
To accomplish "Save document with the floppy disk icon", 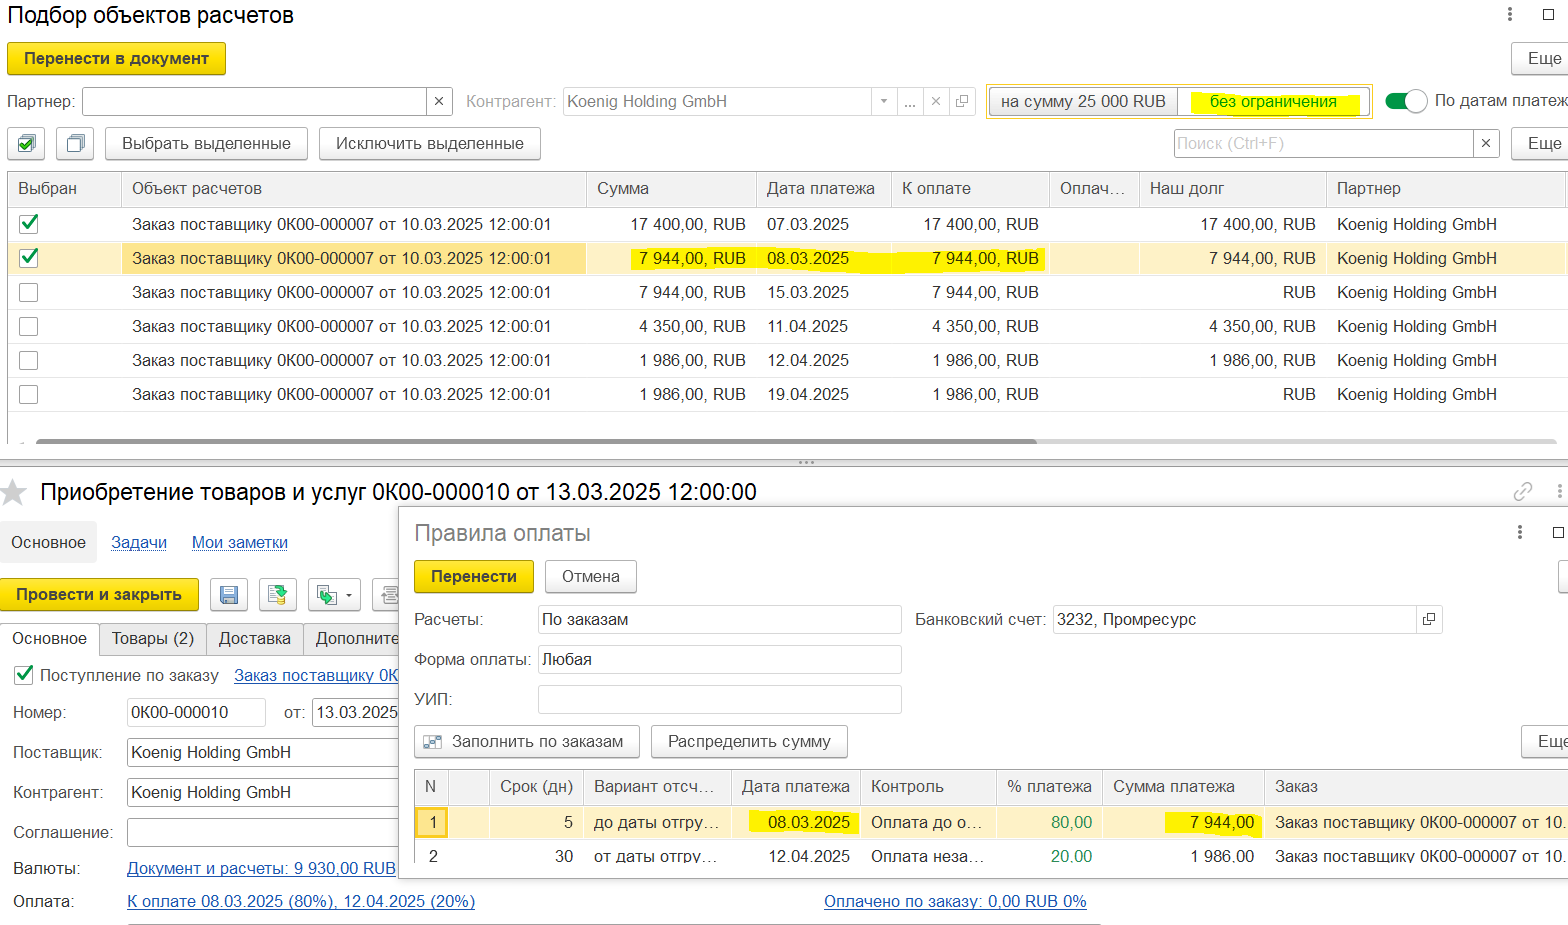I will click(229, 595).
